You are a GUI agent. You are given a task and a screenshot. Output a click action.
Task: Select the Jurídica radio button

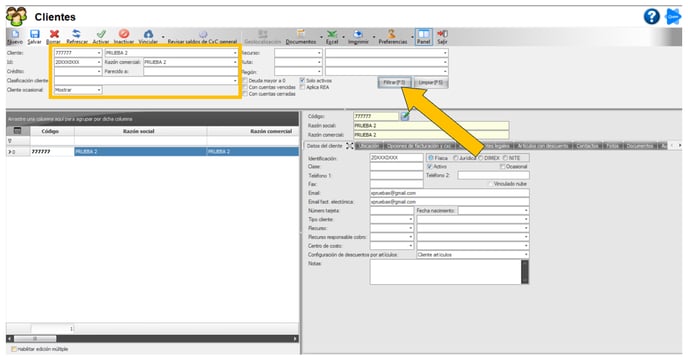(x=455, y=158)
